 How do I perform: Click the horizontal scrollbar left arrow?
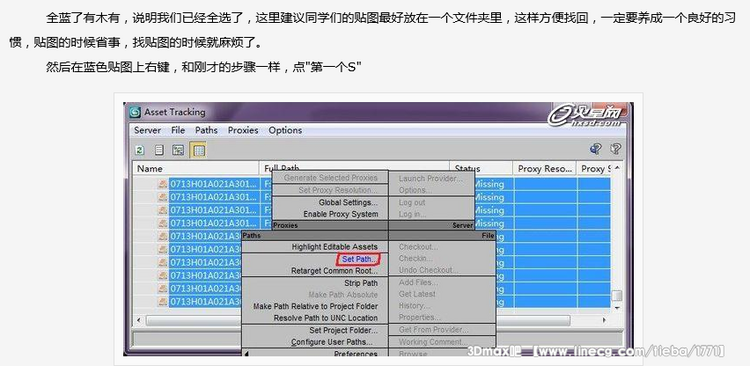[x=139, y=320]
